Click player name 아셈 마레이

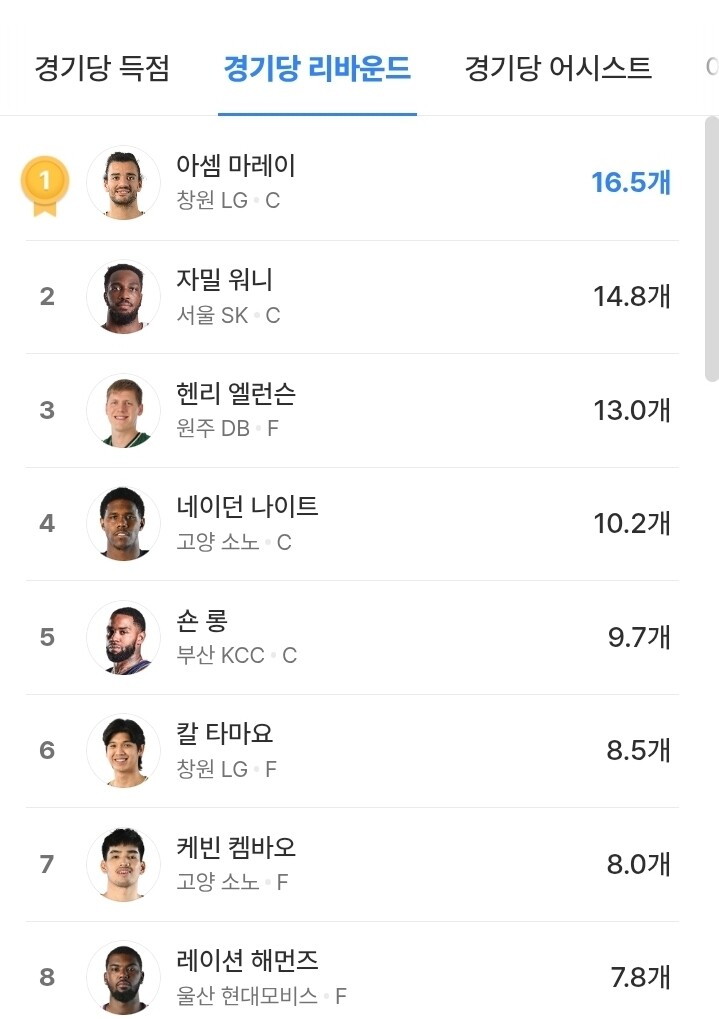click(x=235, y=166)
